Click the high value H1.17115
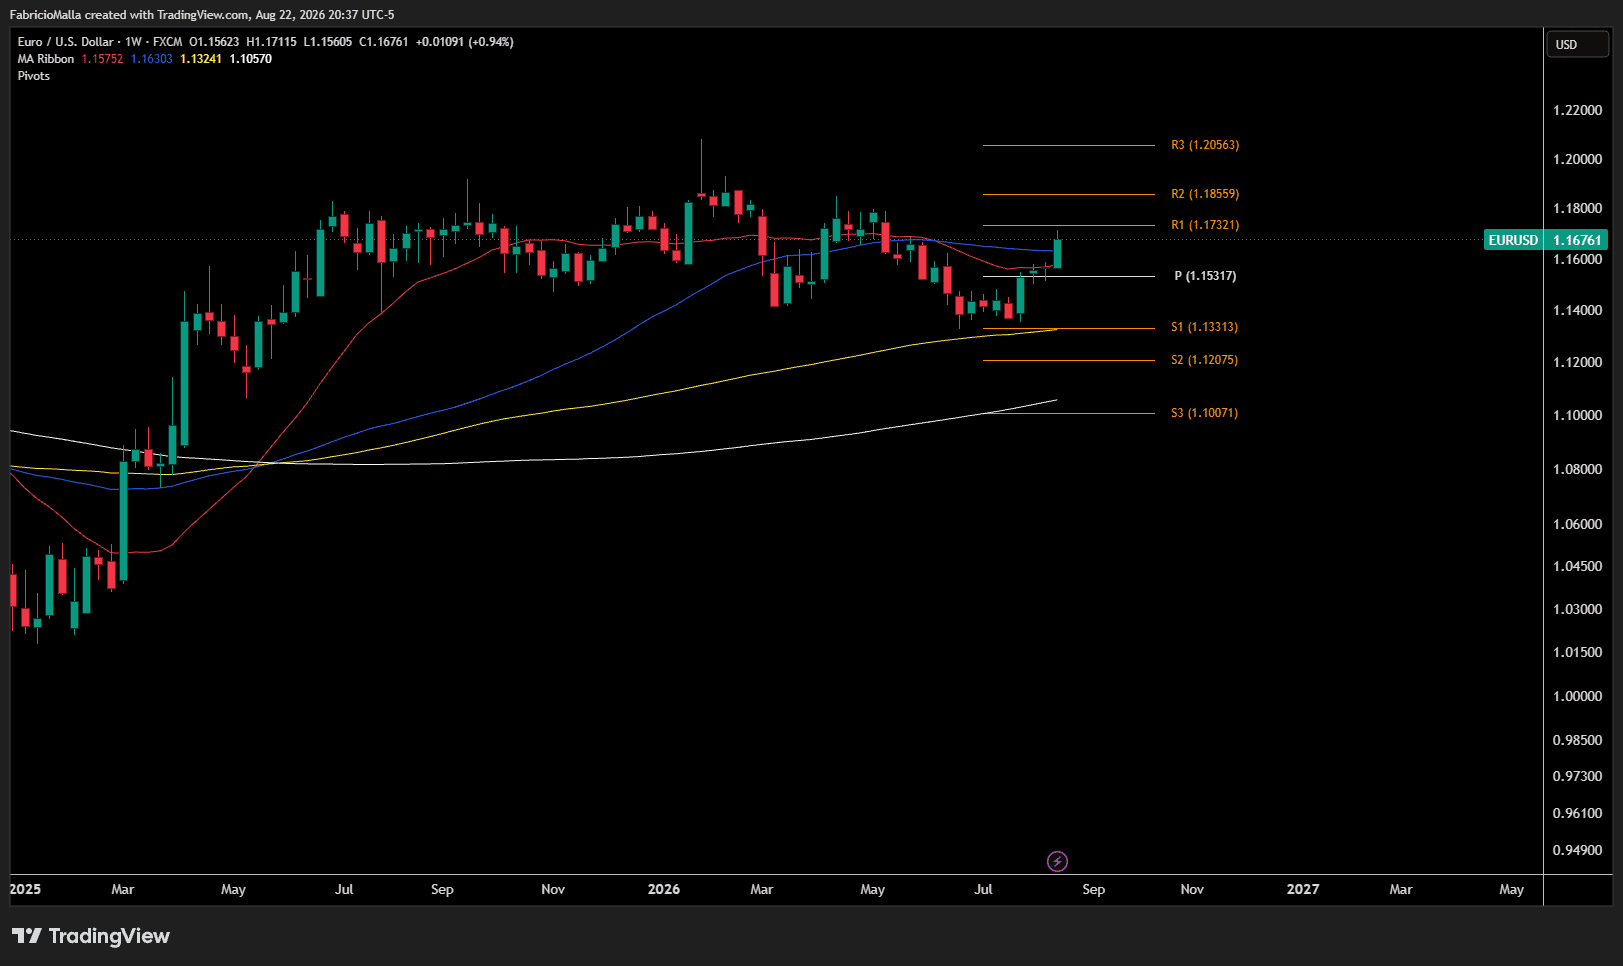This screenshot has width=1623, height=966. pos(271,42)
